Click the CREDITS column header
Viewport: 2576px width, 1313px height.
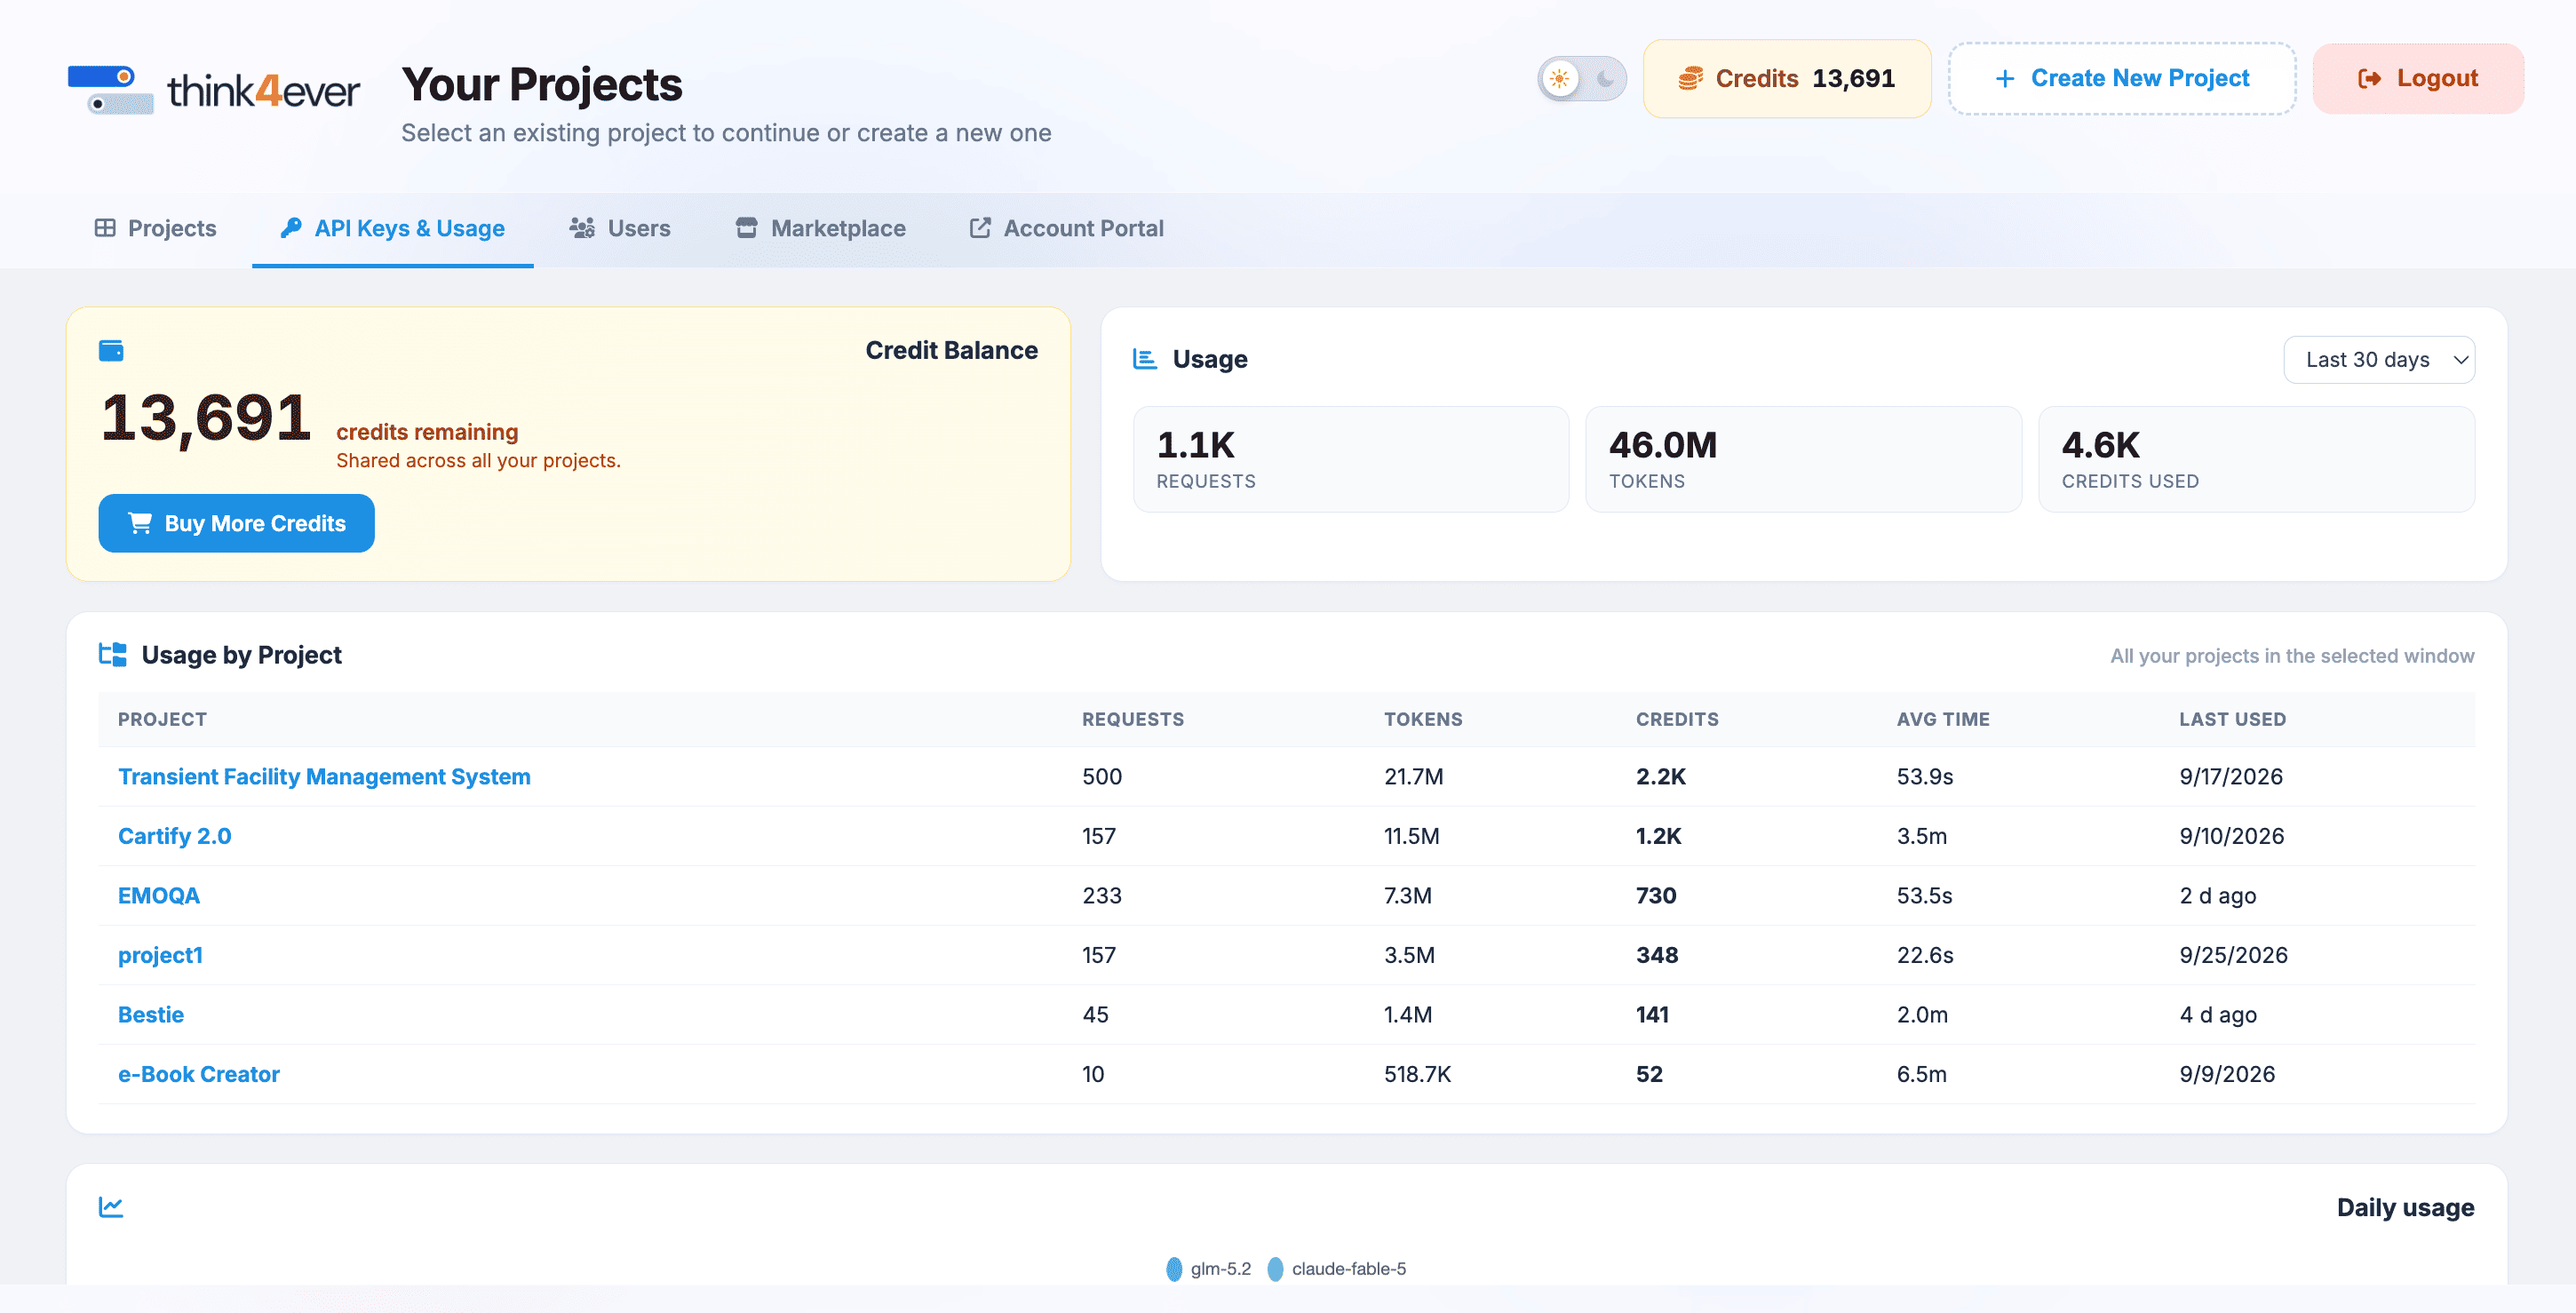tap(1677, 719)
